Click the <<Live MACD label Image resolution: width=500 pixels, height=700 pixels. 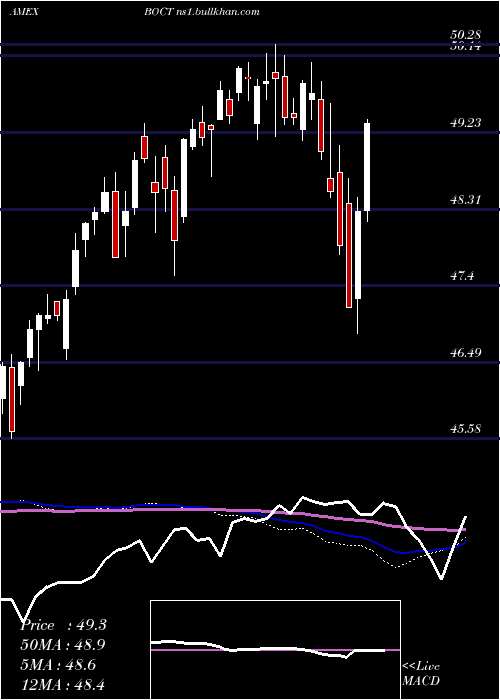pyautogui.click(x=421, y=674)
